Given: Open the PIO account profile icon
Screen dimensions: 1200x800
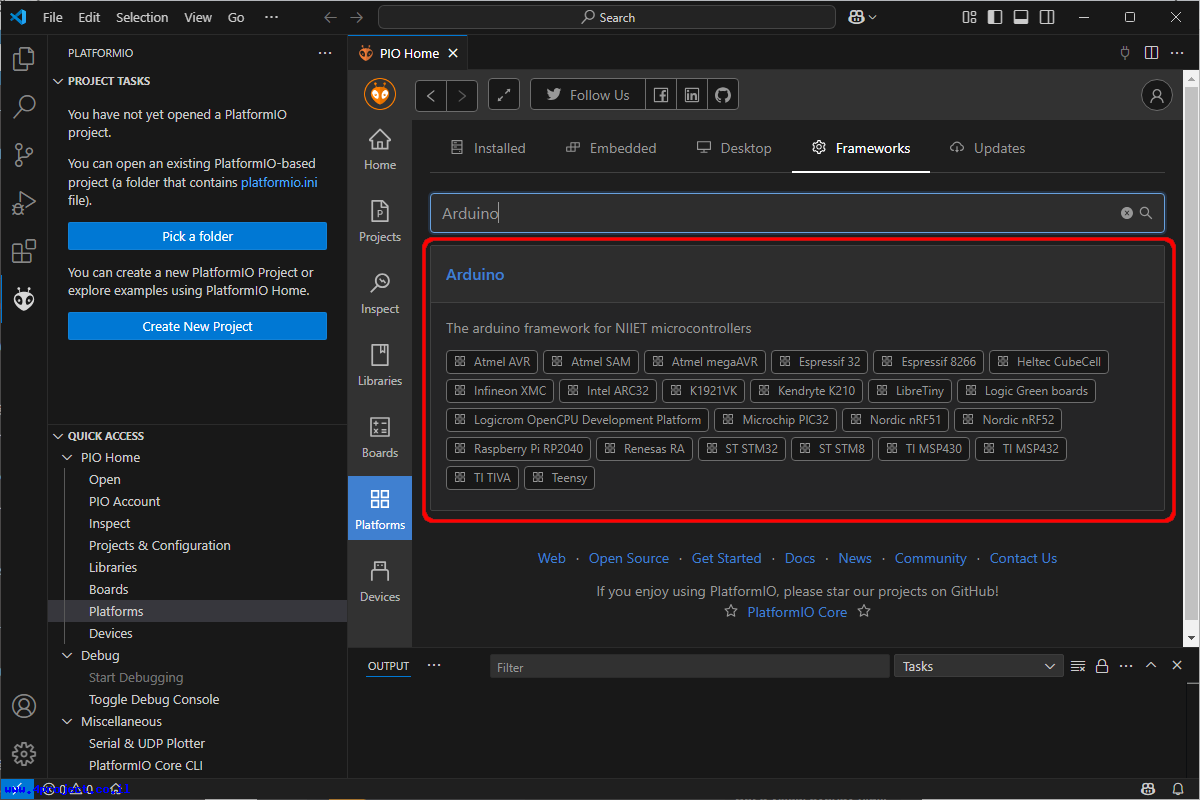Looking at the screenshot, I should coord(1157,95).
